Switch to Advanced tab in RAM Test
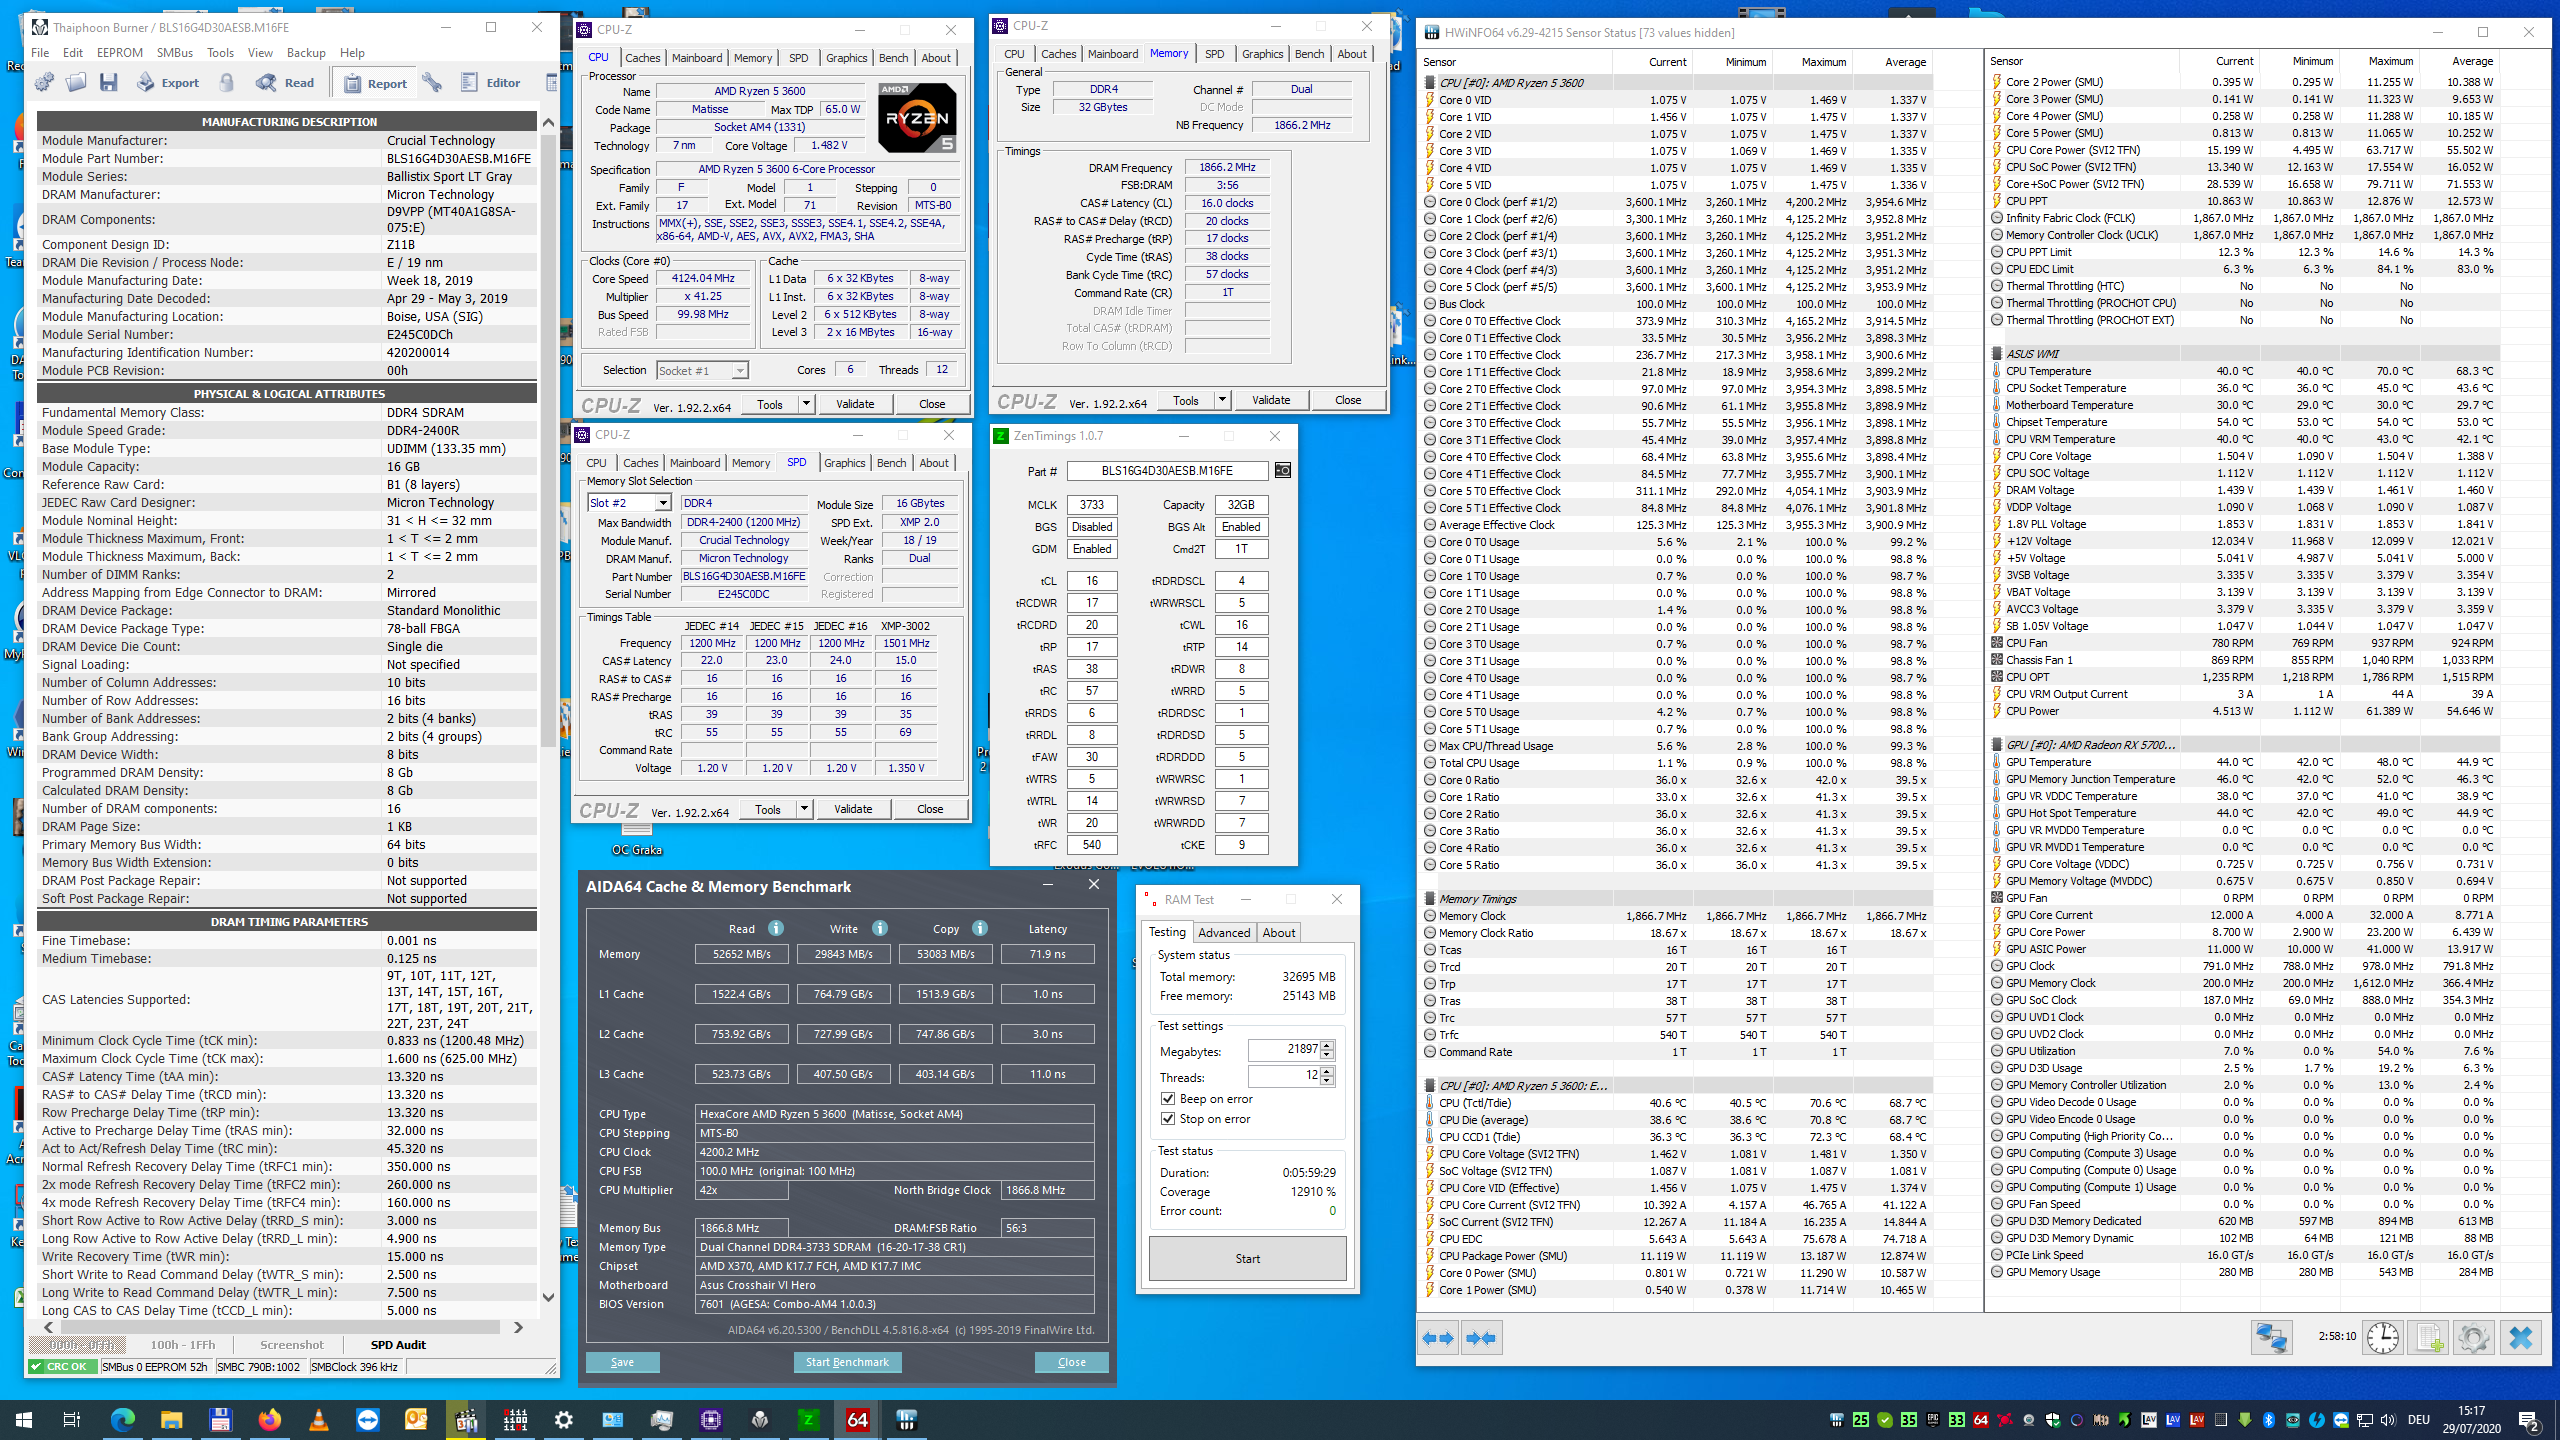 tap(1223, 932)
